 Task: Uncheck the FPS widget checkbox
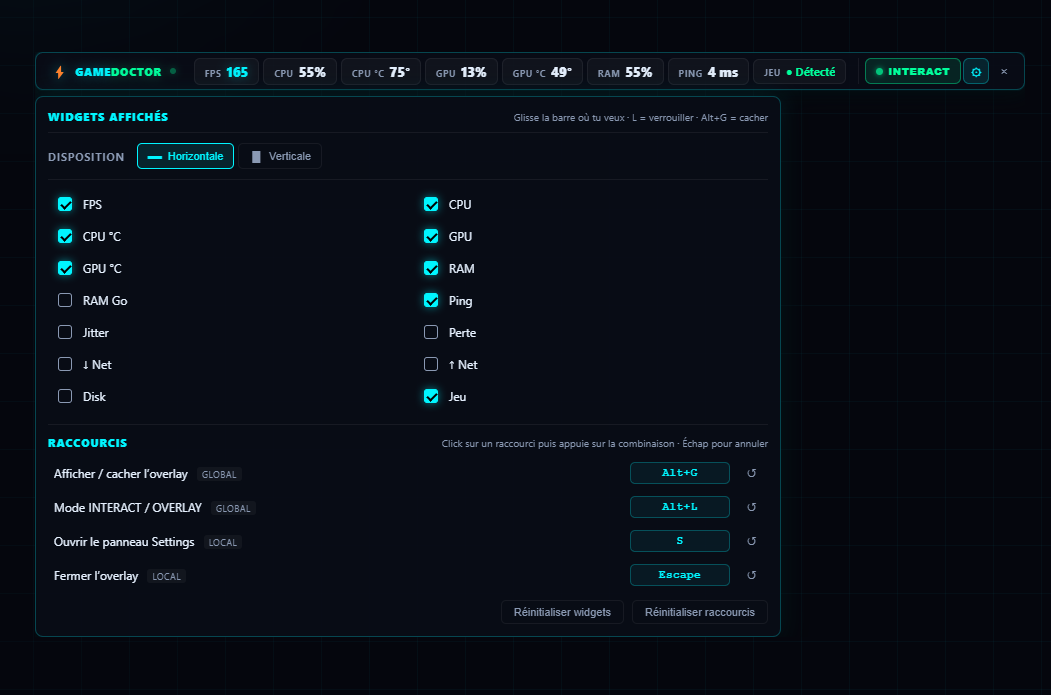point(65,204)
